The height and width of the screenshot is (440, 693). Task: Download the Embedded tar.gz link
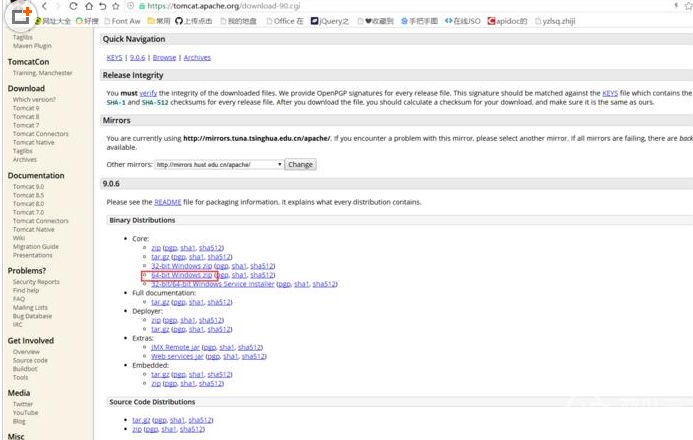160,375
